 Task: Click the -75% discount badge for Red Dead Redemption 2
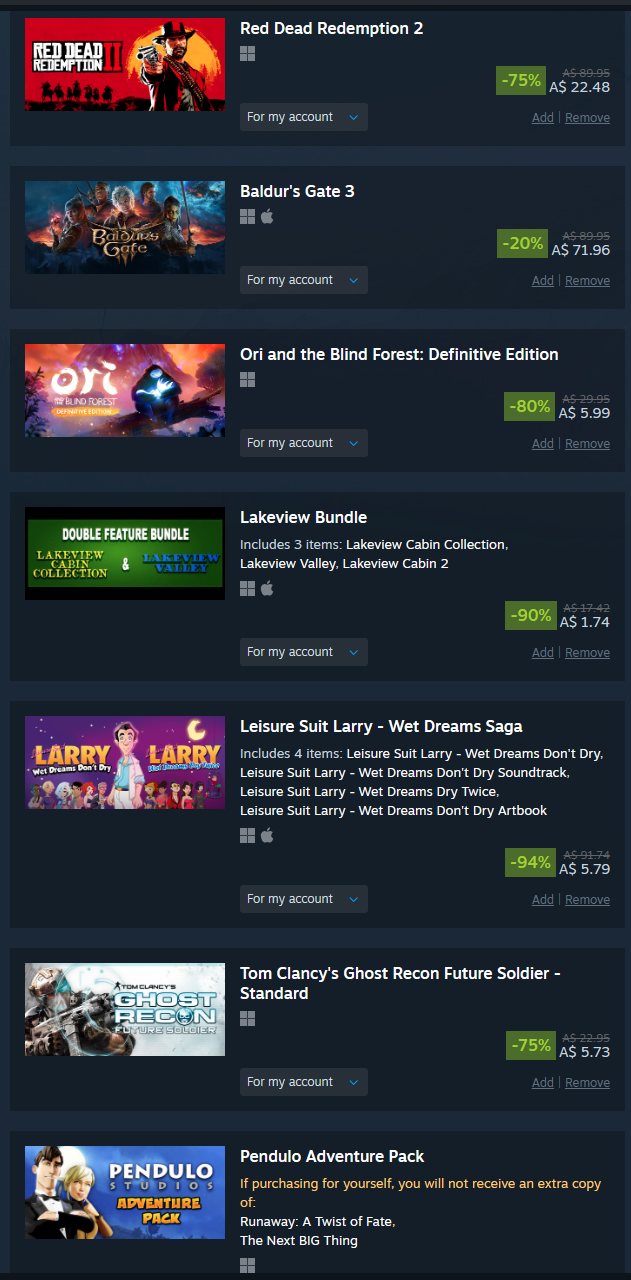coord(521,80)
